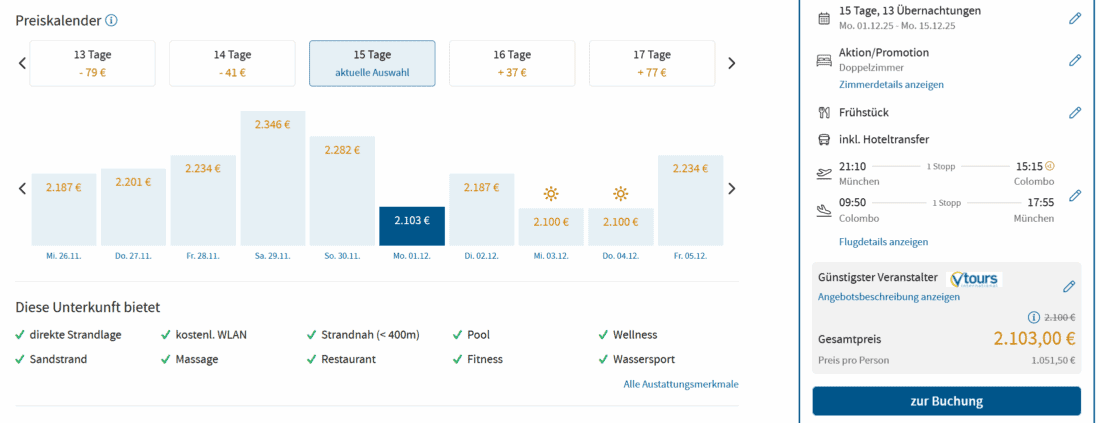1100x423 pixels.
Task: Select the Sa. 29.11. price bar
Action: (273, 178)
